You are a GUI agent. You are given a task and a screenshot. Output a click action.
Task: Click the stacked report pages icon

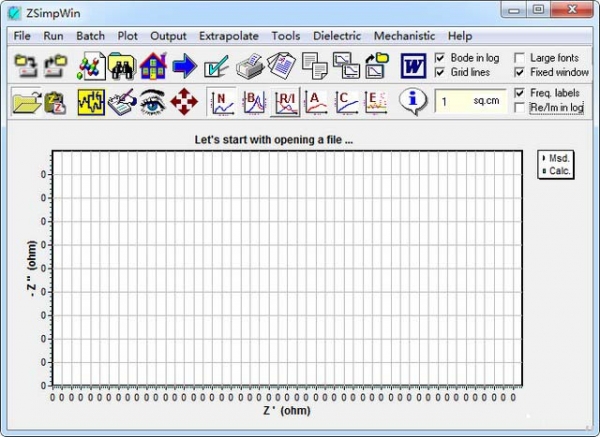[x=281, y=66]
